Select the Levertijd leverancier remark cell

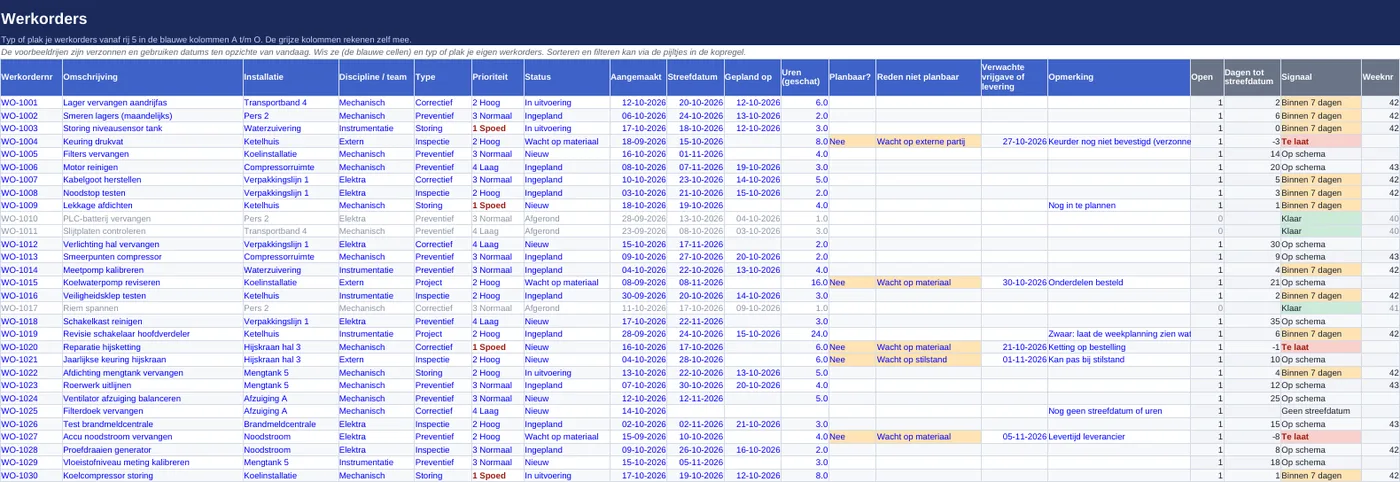pyautogui.click(x=1118, y=437)
